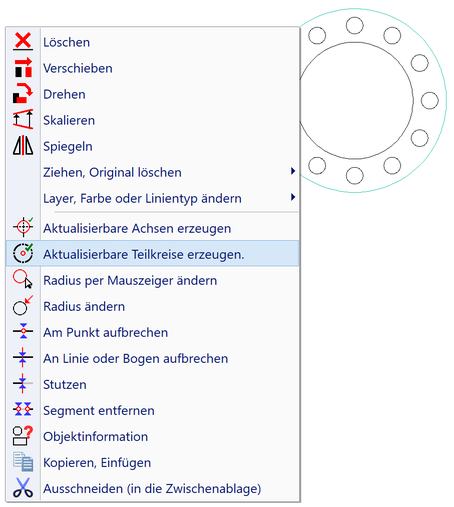The image size is (454, 507).
Task: Click the scissors Ausschneiden icon
Action: (x=23, y=488)
